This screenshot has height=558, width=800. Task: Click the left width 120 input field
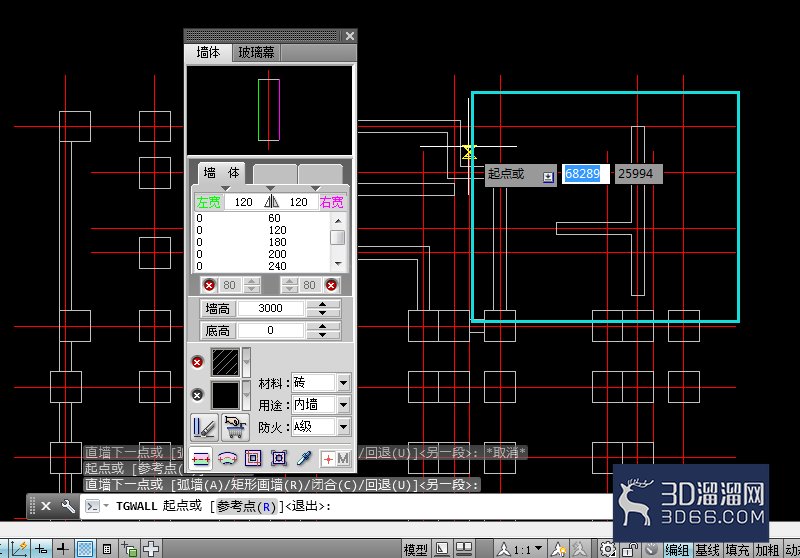click(x=243, y=202)
